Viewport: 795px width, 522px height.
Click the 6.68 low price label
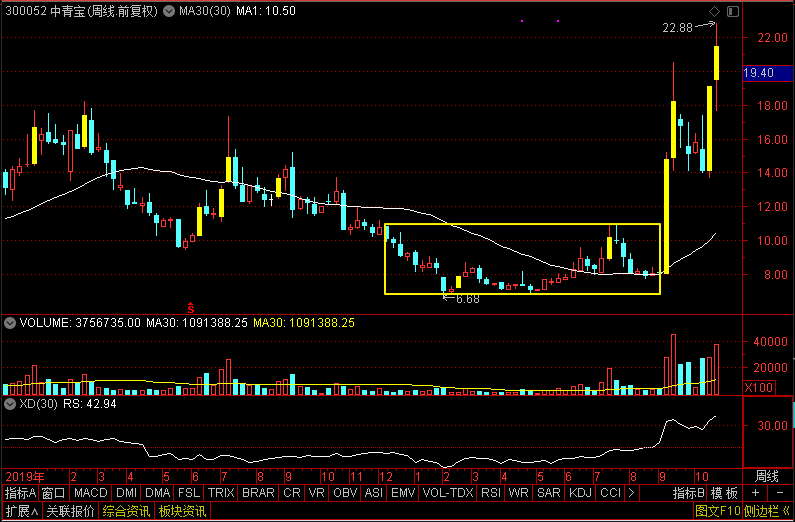(467, 299)
